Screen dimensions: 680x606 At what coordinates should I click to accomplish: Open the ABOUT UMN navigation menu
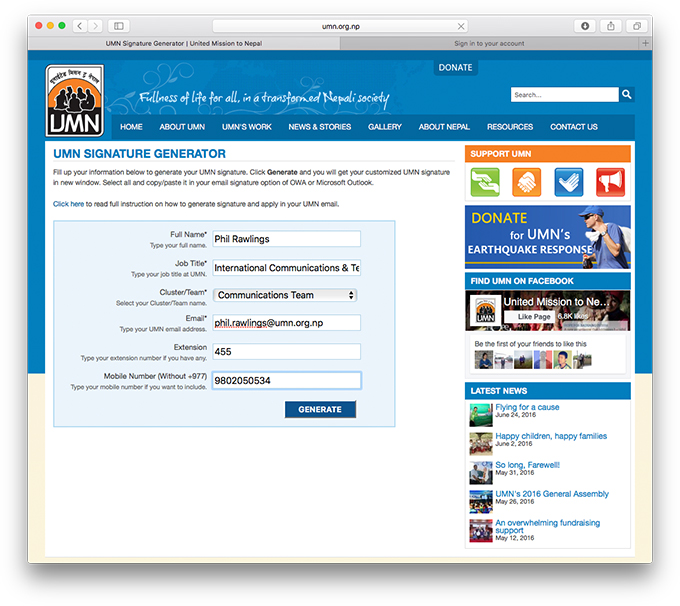coord(182,127)
